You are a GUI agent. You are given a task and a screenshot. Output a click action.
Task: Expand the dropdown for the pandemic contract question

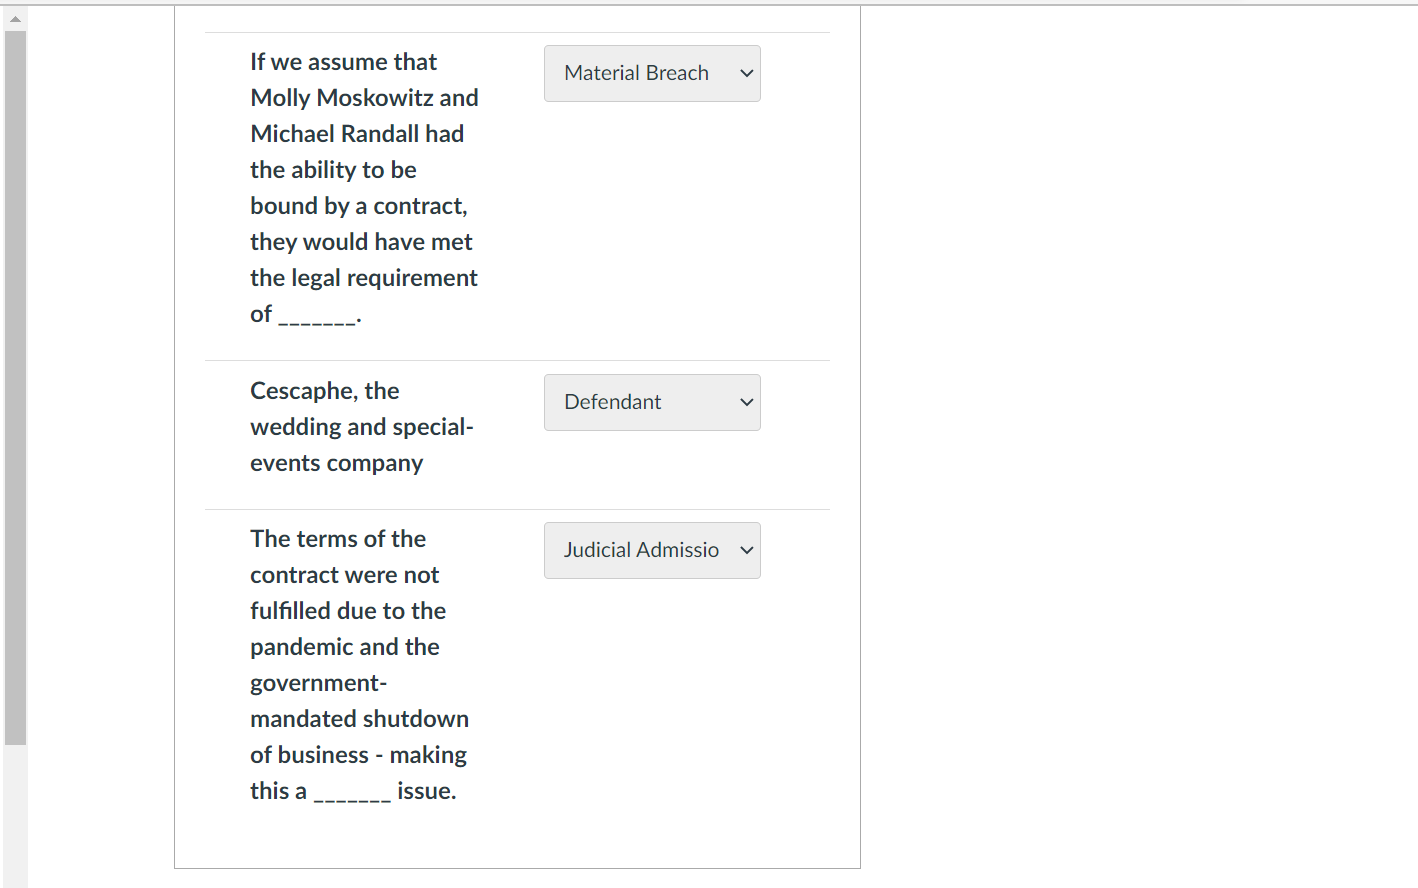click(652, 550)
